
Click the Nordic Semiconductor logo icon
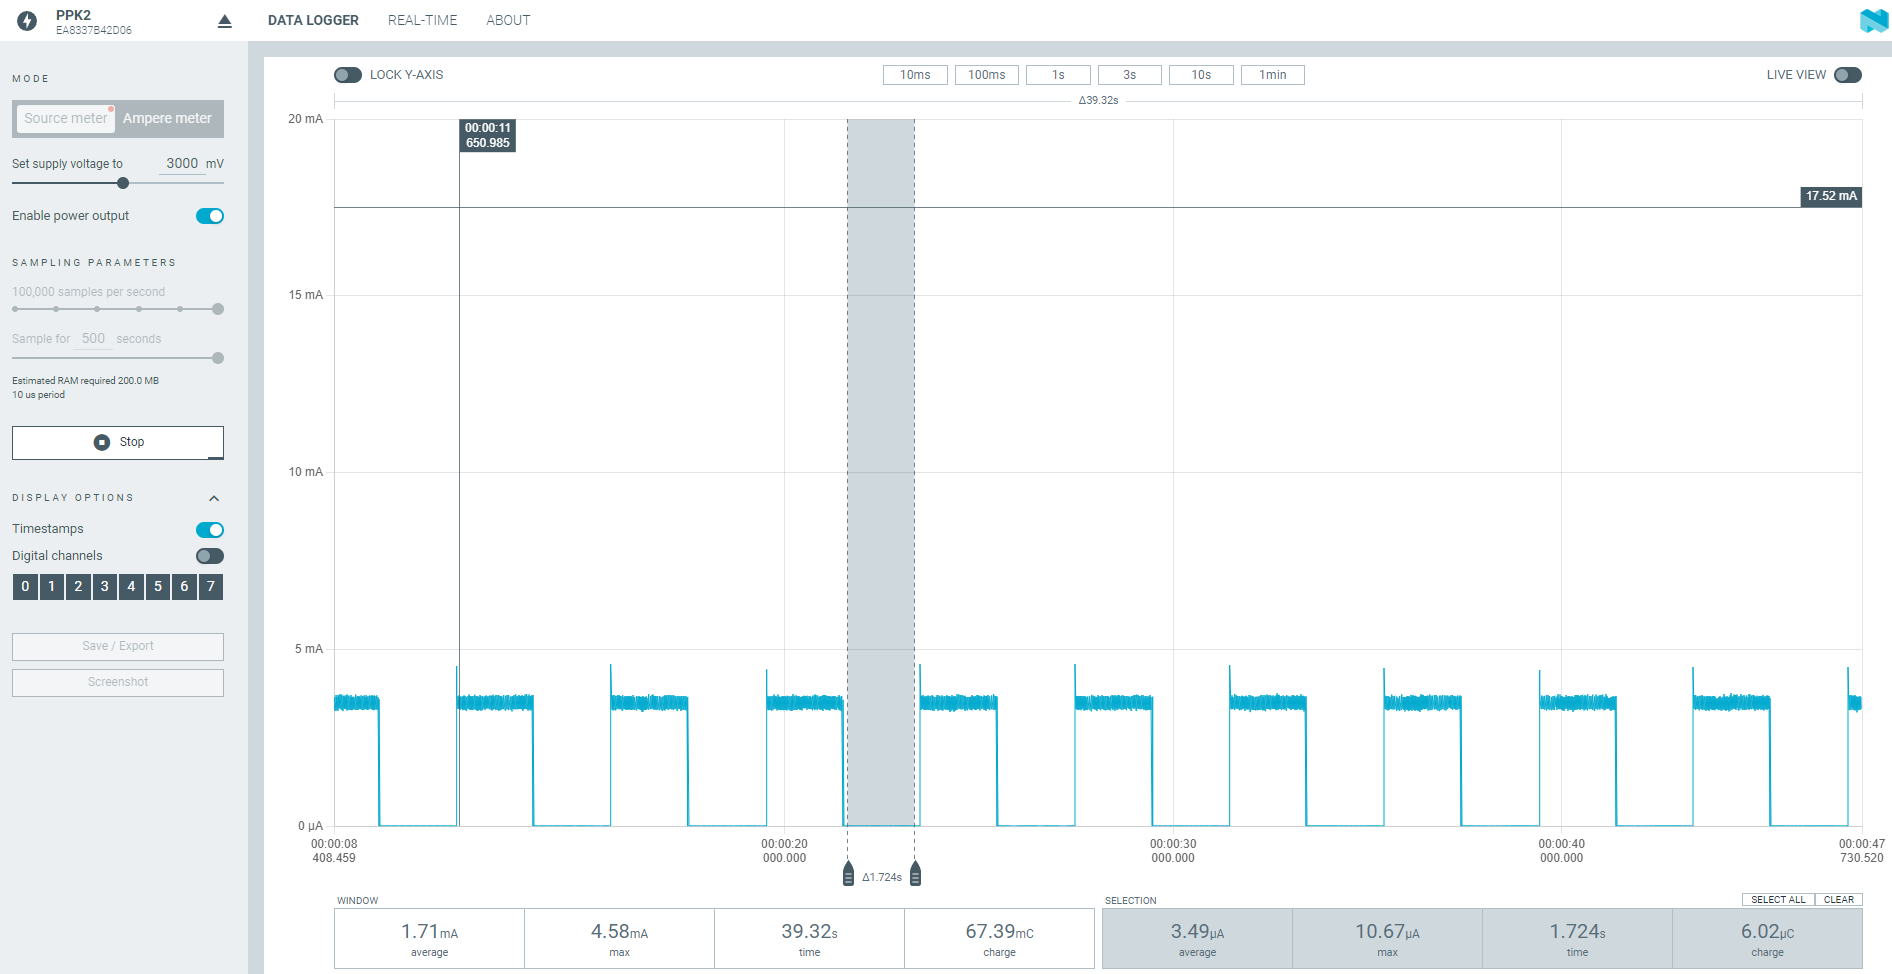pos(1873,20)
